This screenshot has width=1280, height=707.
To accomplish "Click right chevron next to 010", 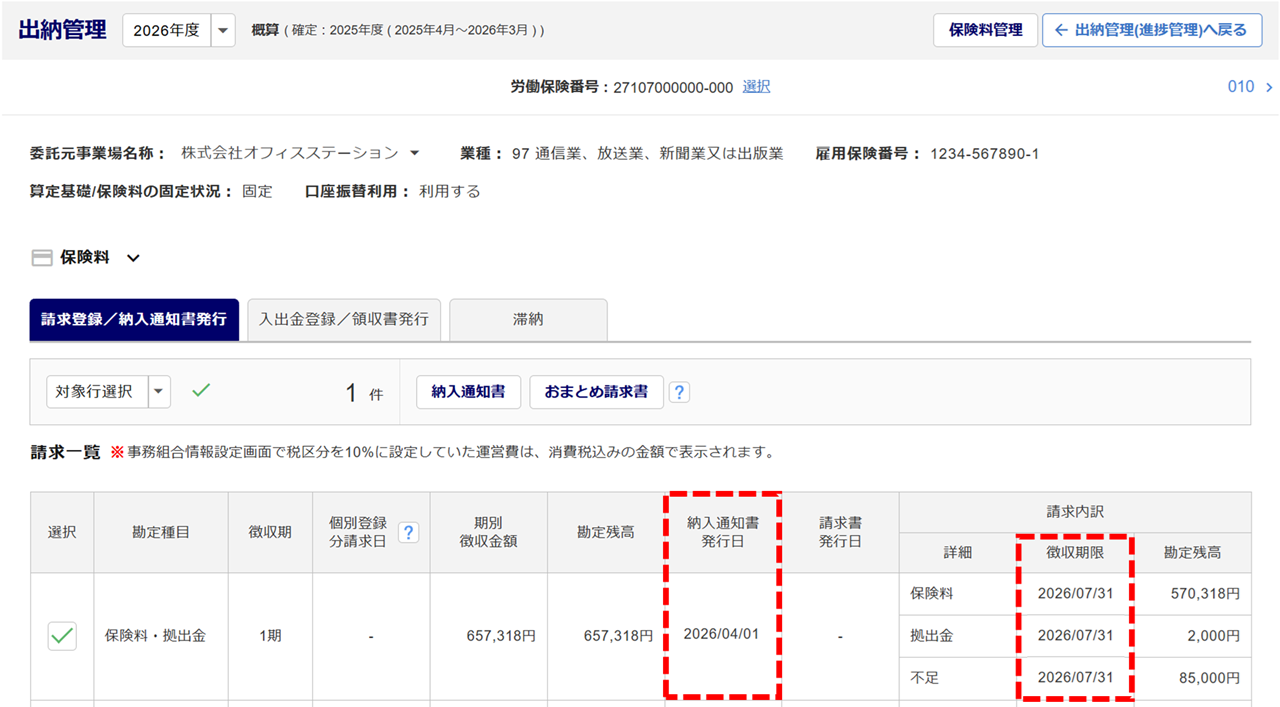I will [x=1269, y=87].
